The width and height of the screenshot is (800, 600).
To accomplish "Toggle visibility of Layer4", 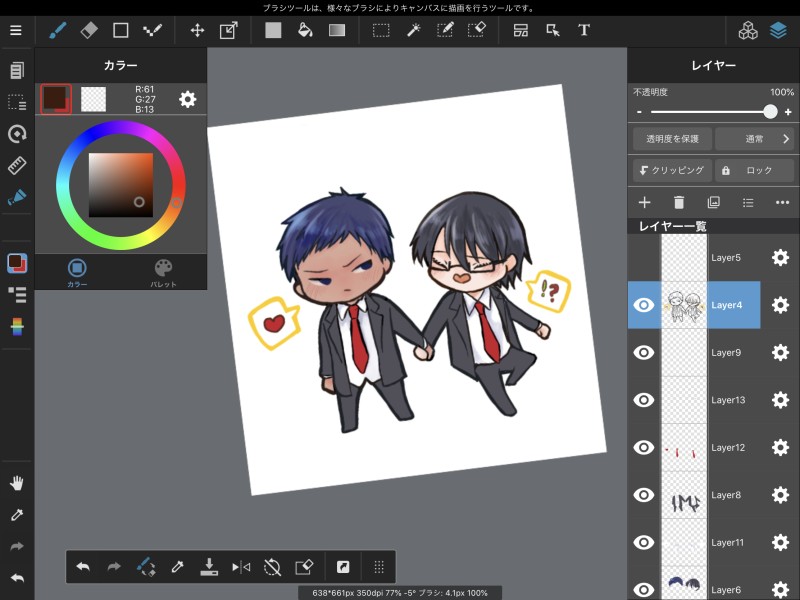I will tap(643, 305).
